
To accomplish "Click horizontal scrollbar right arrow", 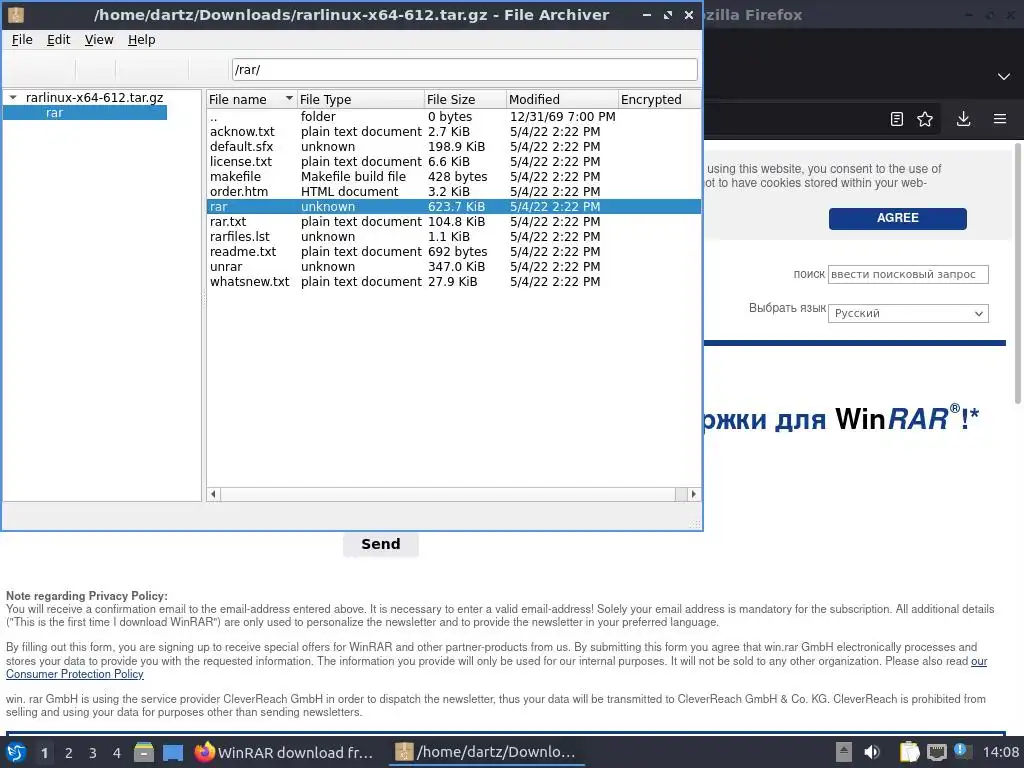I will click(x=694, y=494).
